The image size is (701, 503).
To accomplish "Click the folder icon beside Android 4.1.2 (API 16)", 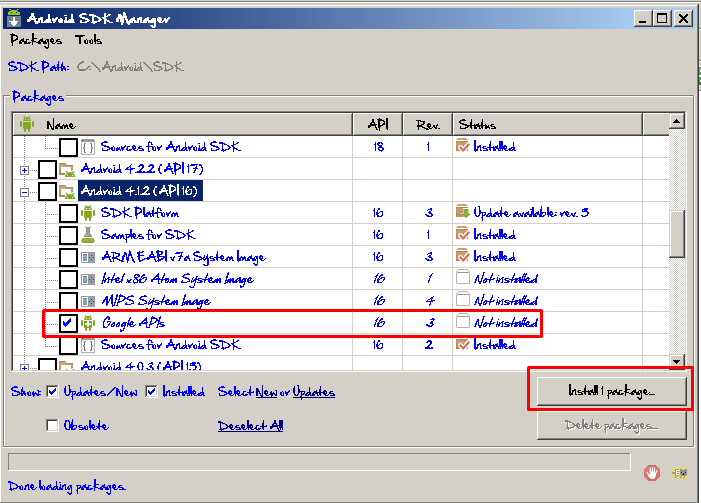I will coord(67,191).
